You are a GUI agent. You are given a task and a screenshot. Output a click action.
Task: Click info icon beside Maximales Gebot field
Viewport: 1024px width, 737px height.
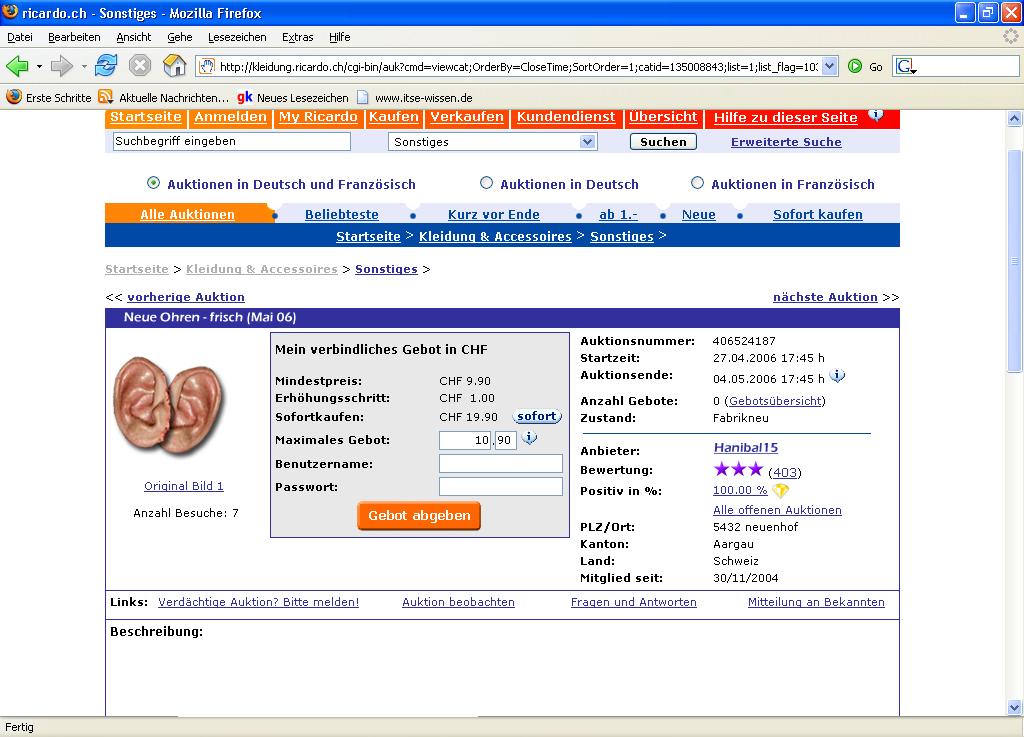tap(530, 439)
